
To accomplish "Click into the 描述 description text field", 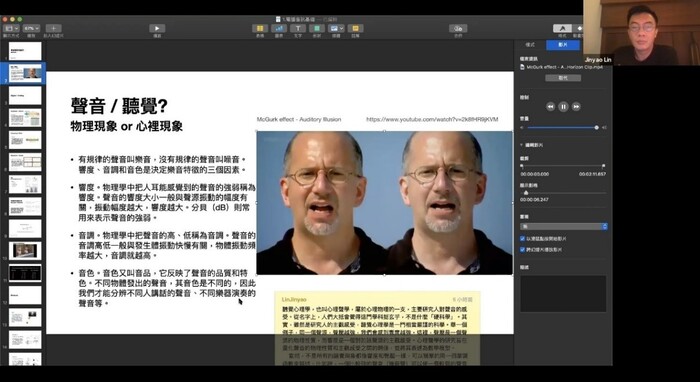I will 563,294.
